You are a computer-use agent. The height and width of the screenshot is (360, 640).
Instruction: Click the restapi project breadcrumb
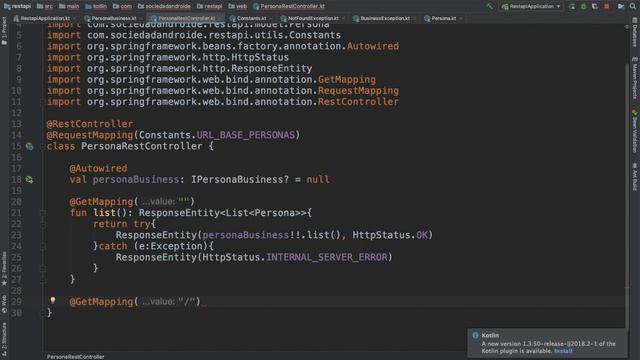18,6
